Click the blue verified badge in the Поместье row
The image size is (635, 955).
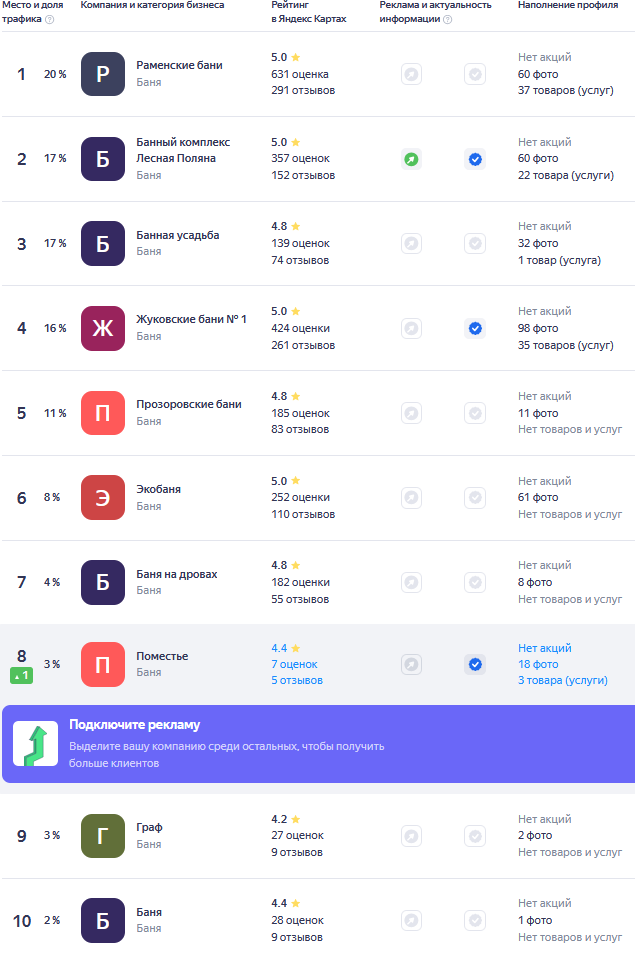[475, 664]
